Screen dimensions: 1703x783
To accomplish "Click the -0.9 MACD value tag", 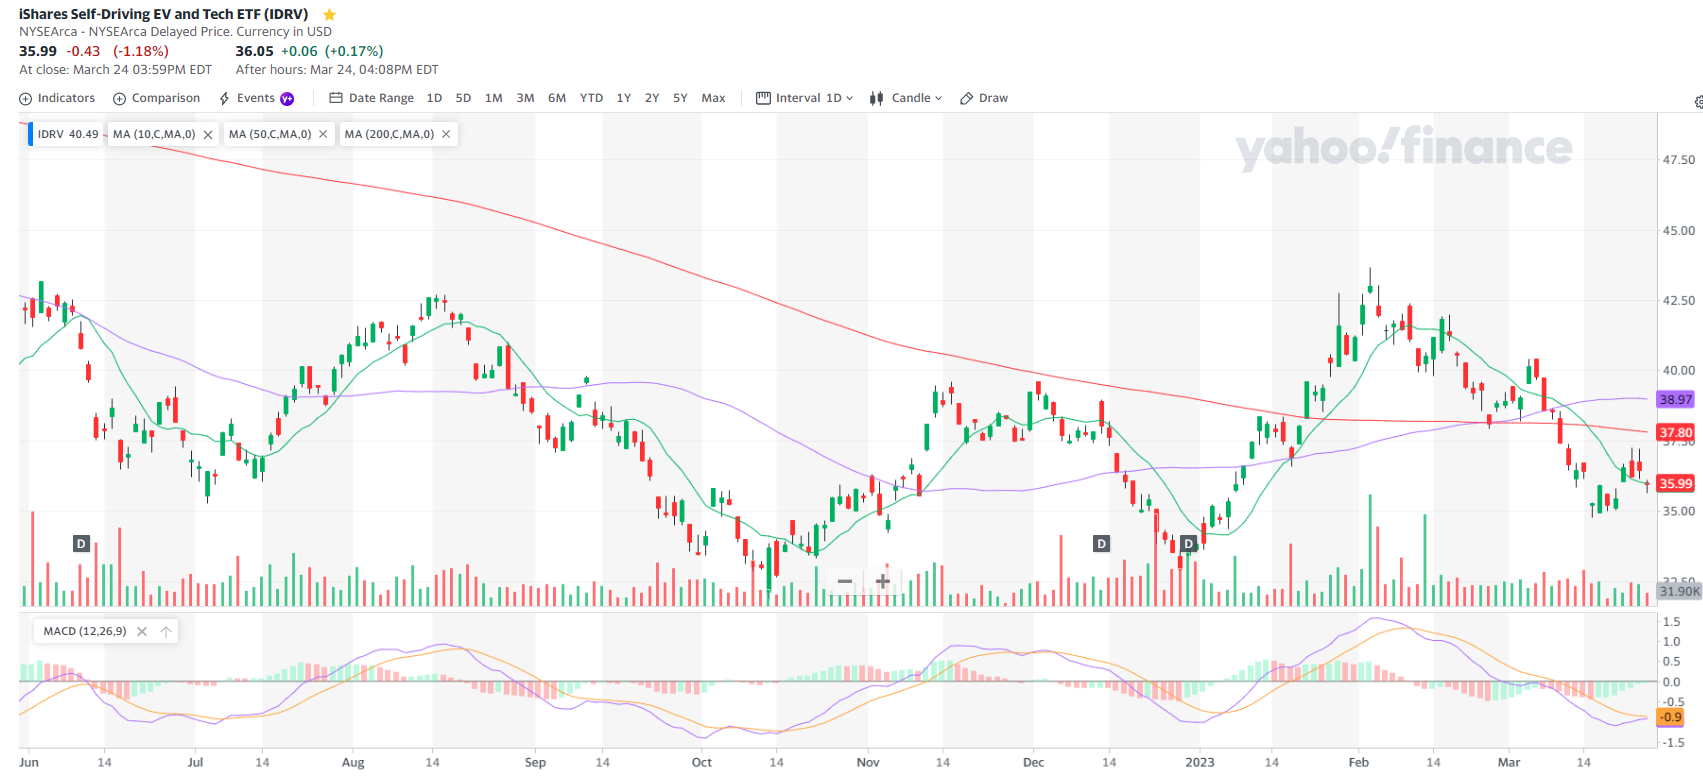I will pyautogui.click(x=1671, y=717).
